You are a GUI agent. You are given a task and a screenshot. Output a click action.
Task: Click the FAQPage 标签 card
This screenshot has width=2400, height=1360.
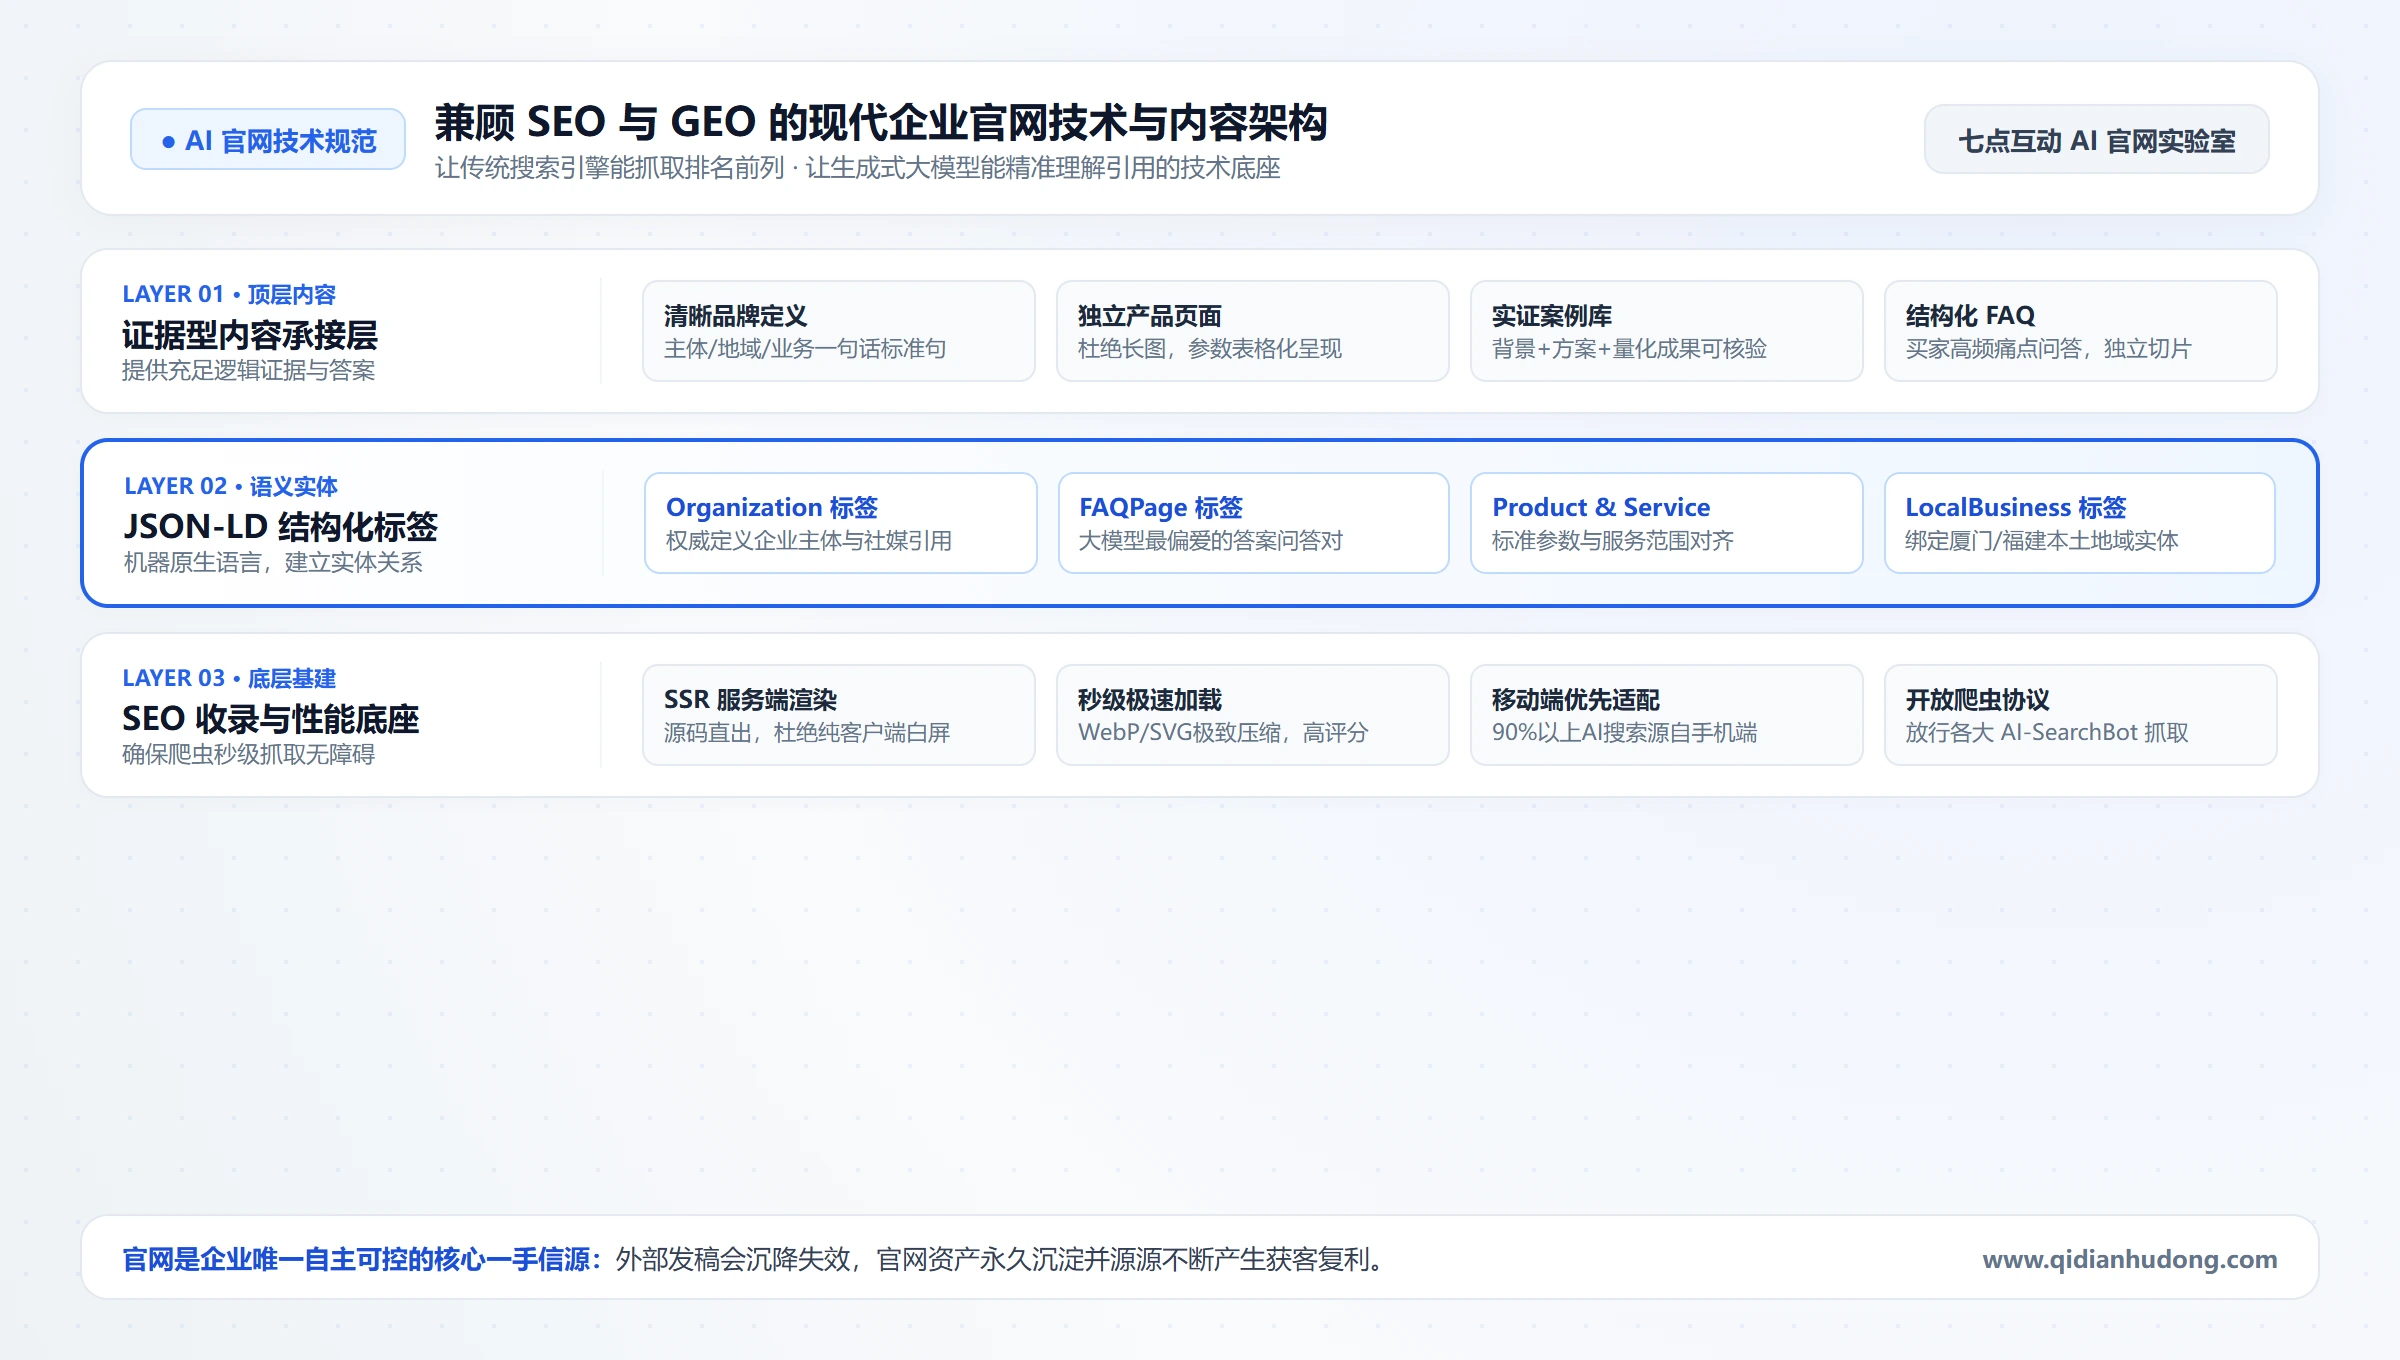(1254, 523)
